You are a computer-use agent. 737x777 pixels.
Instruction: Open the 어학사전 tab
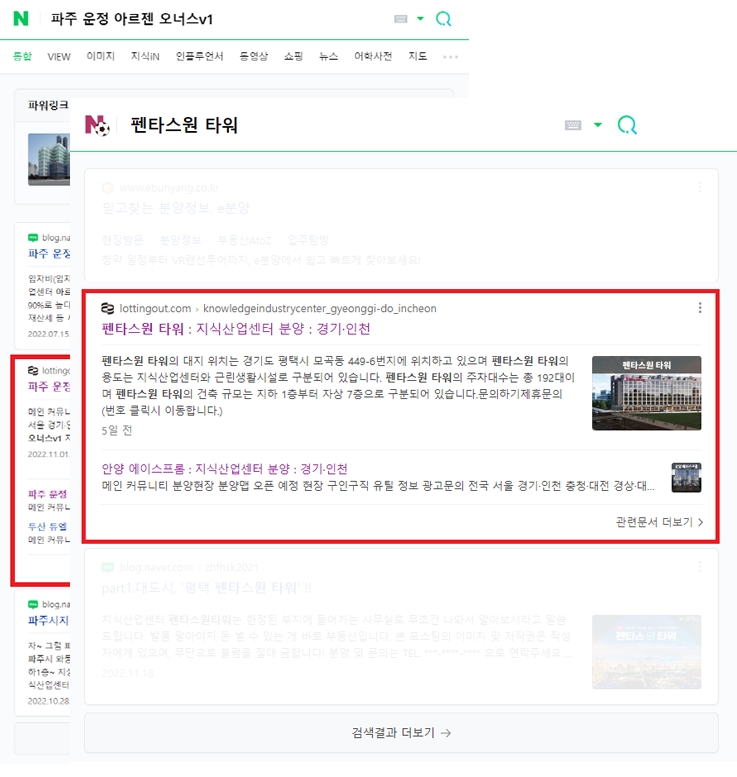point(373,56)
